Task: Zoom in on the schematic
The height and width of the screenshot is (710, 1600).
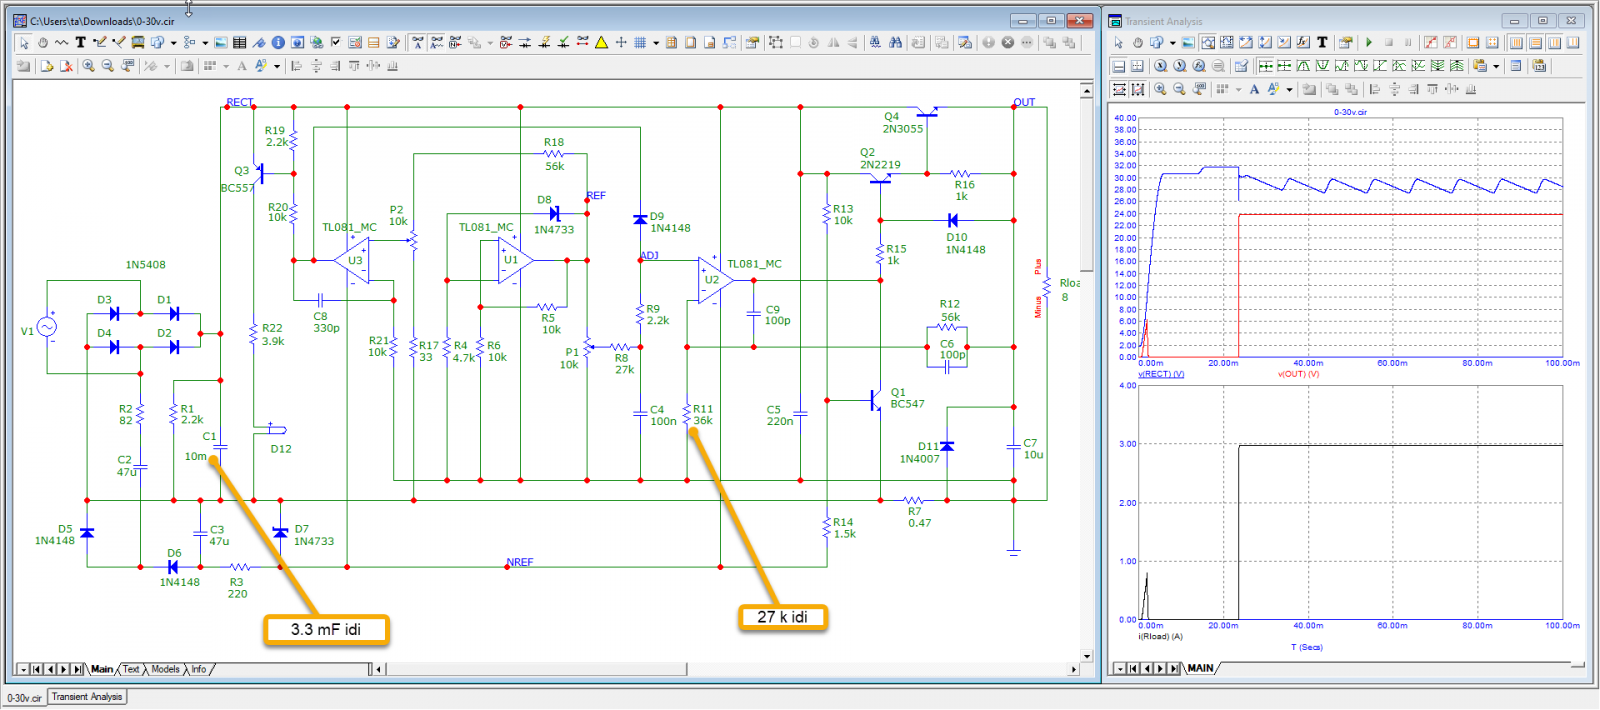Action: pos(89,66)
